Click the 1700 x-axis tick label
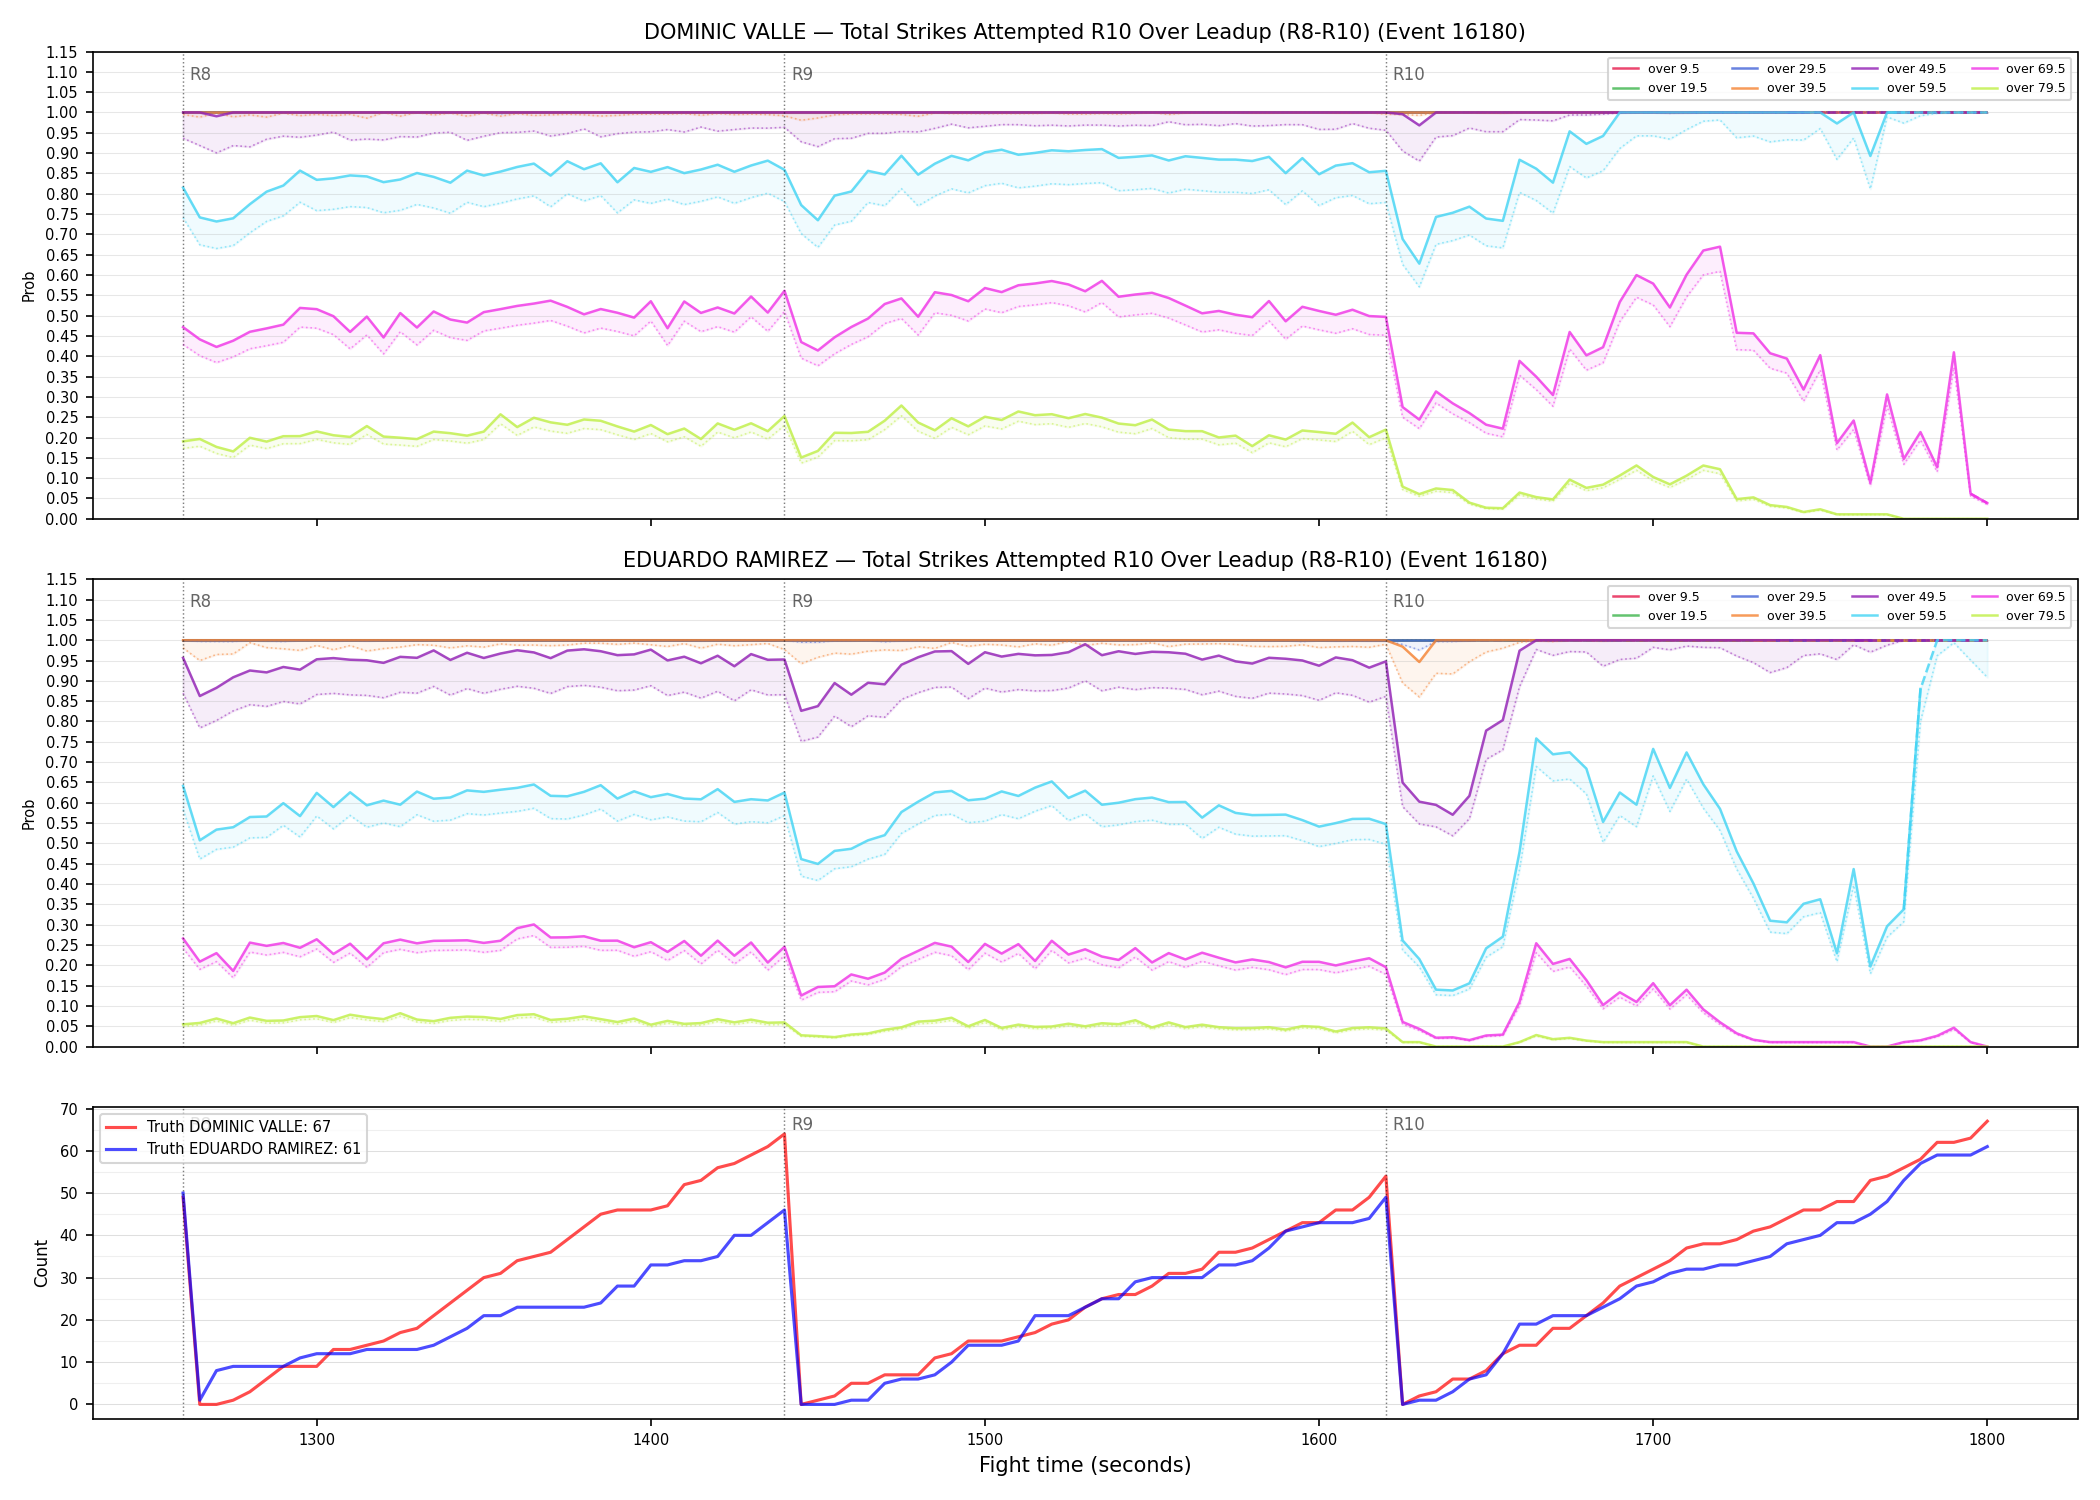 1653,1439
